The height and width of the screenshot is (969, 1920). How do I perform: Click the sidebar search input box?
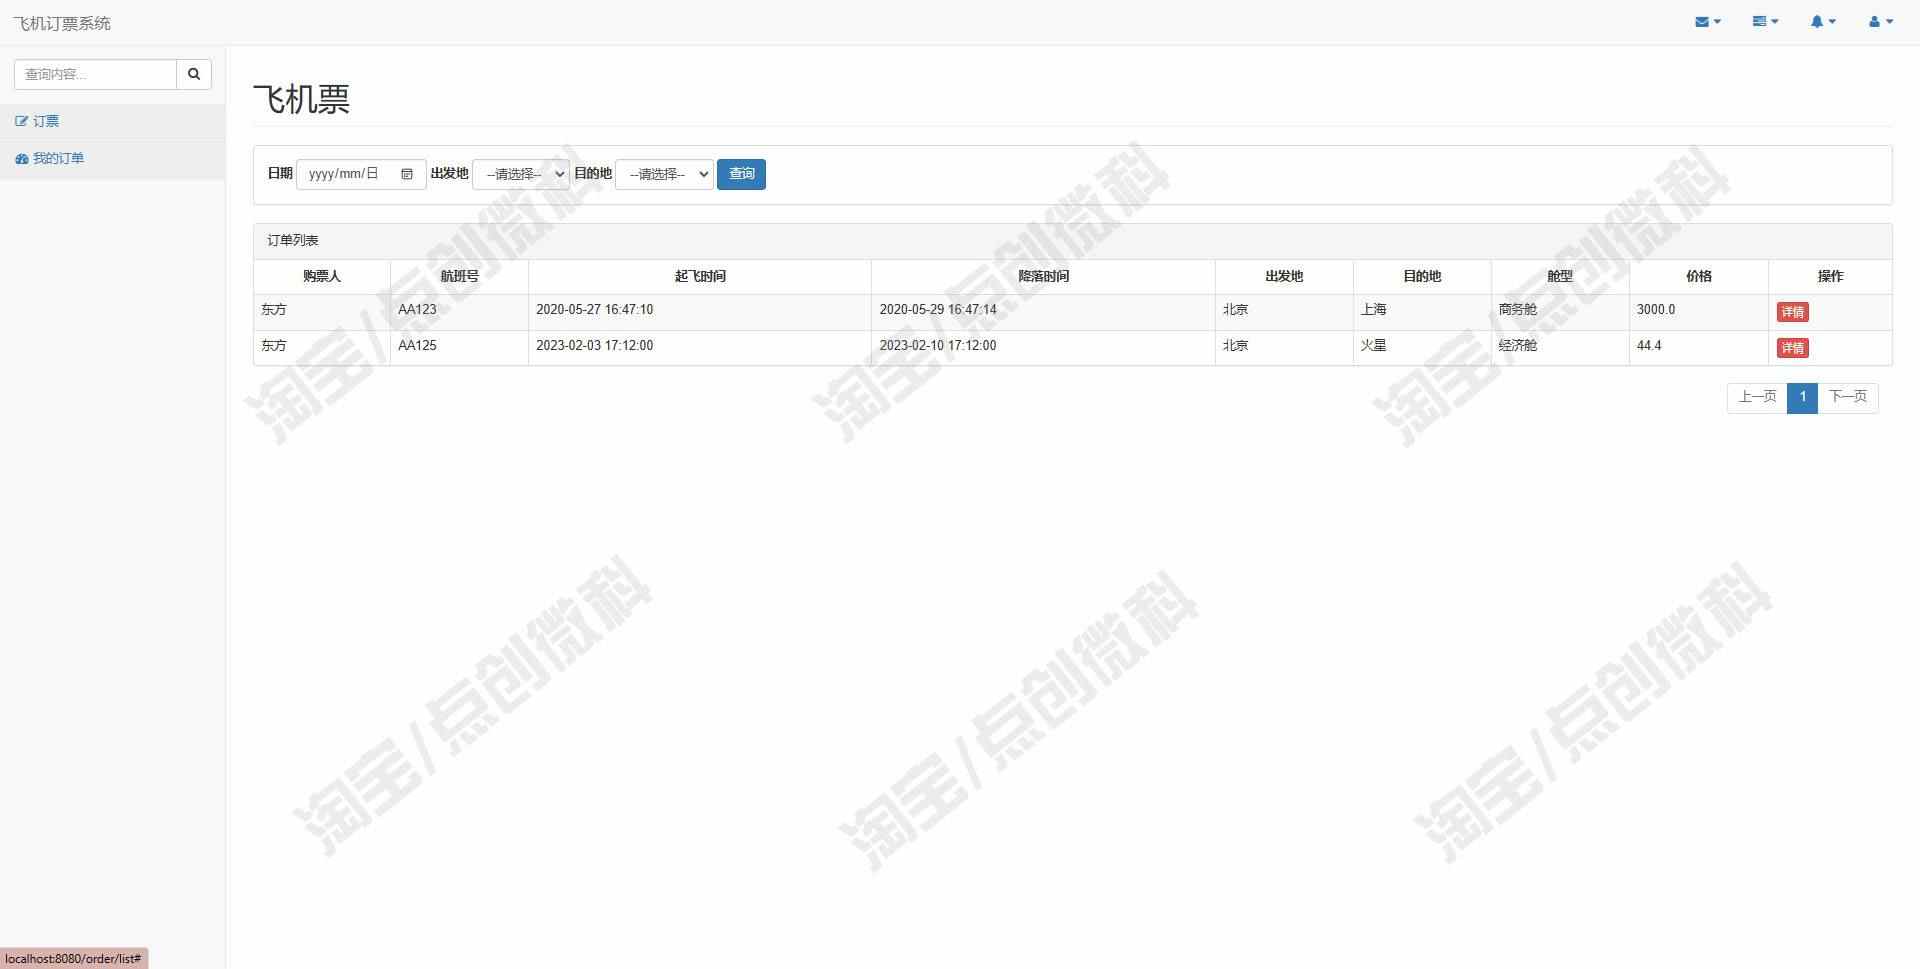pyautogui.click(x=96, y=74)
